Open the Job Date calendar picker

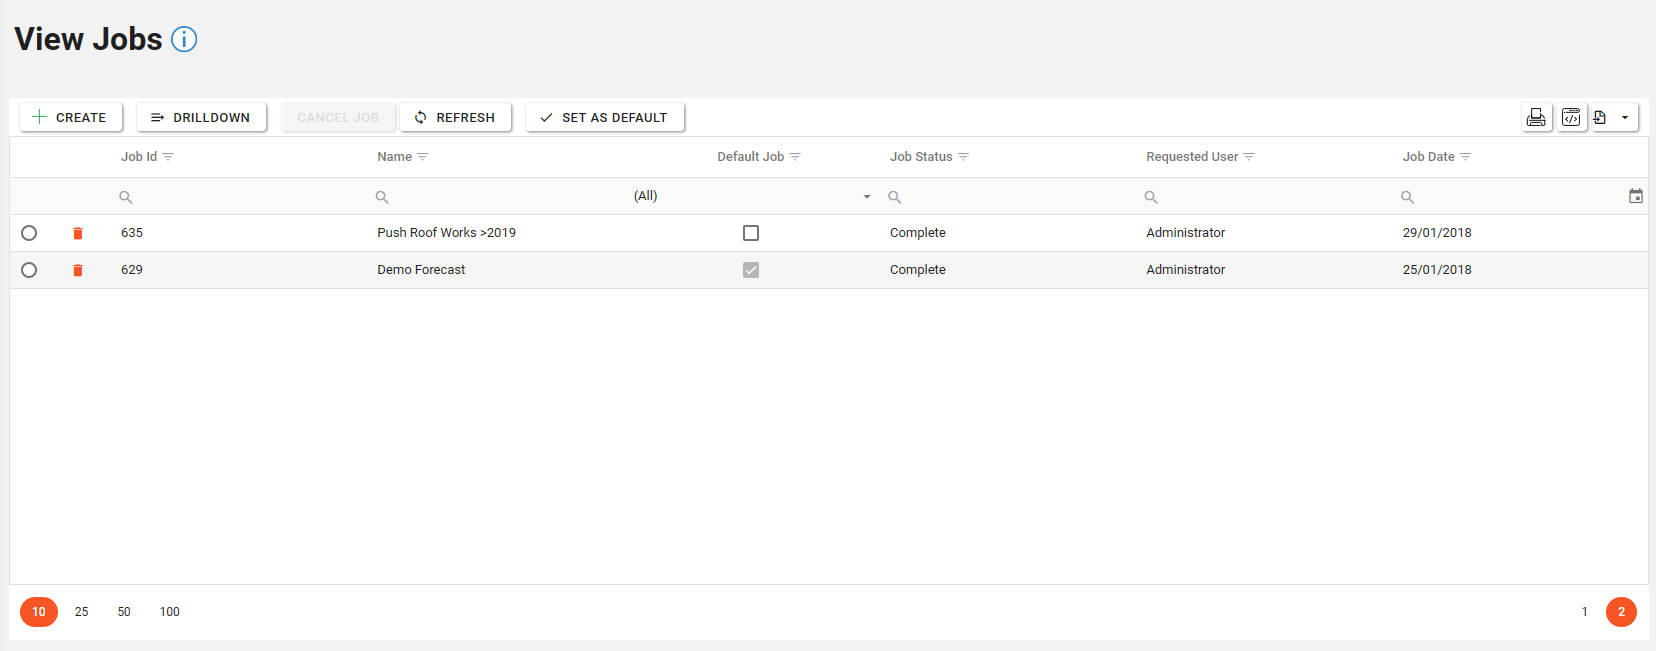1635,196
